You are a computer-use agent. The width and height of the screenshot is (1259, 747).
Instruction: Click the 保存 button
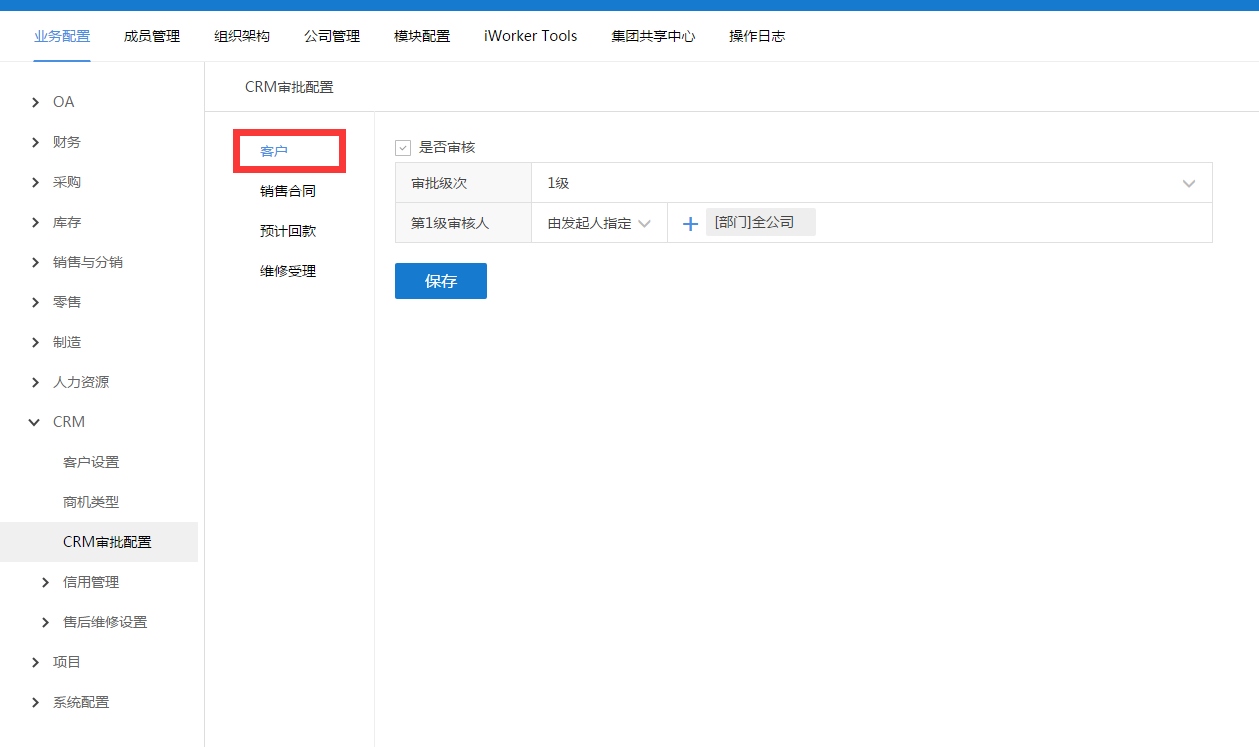440,281
